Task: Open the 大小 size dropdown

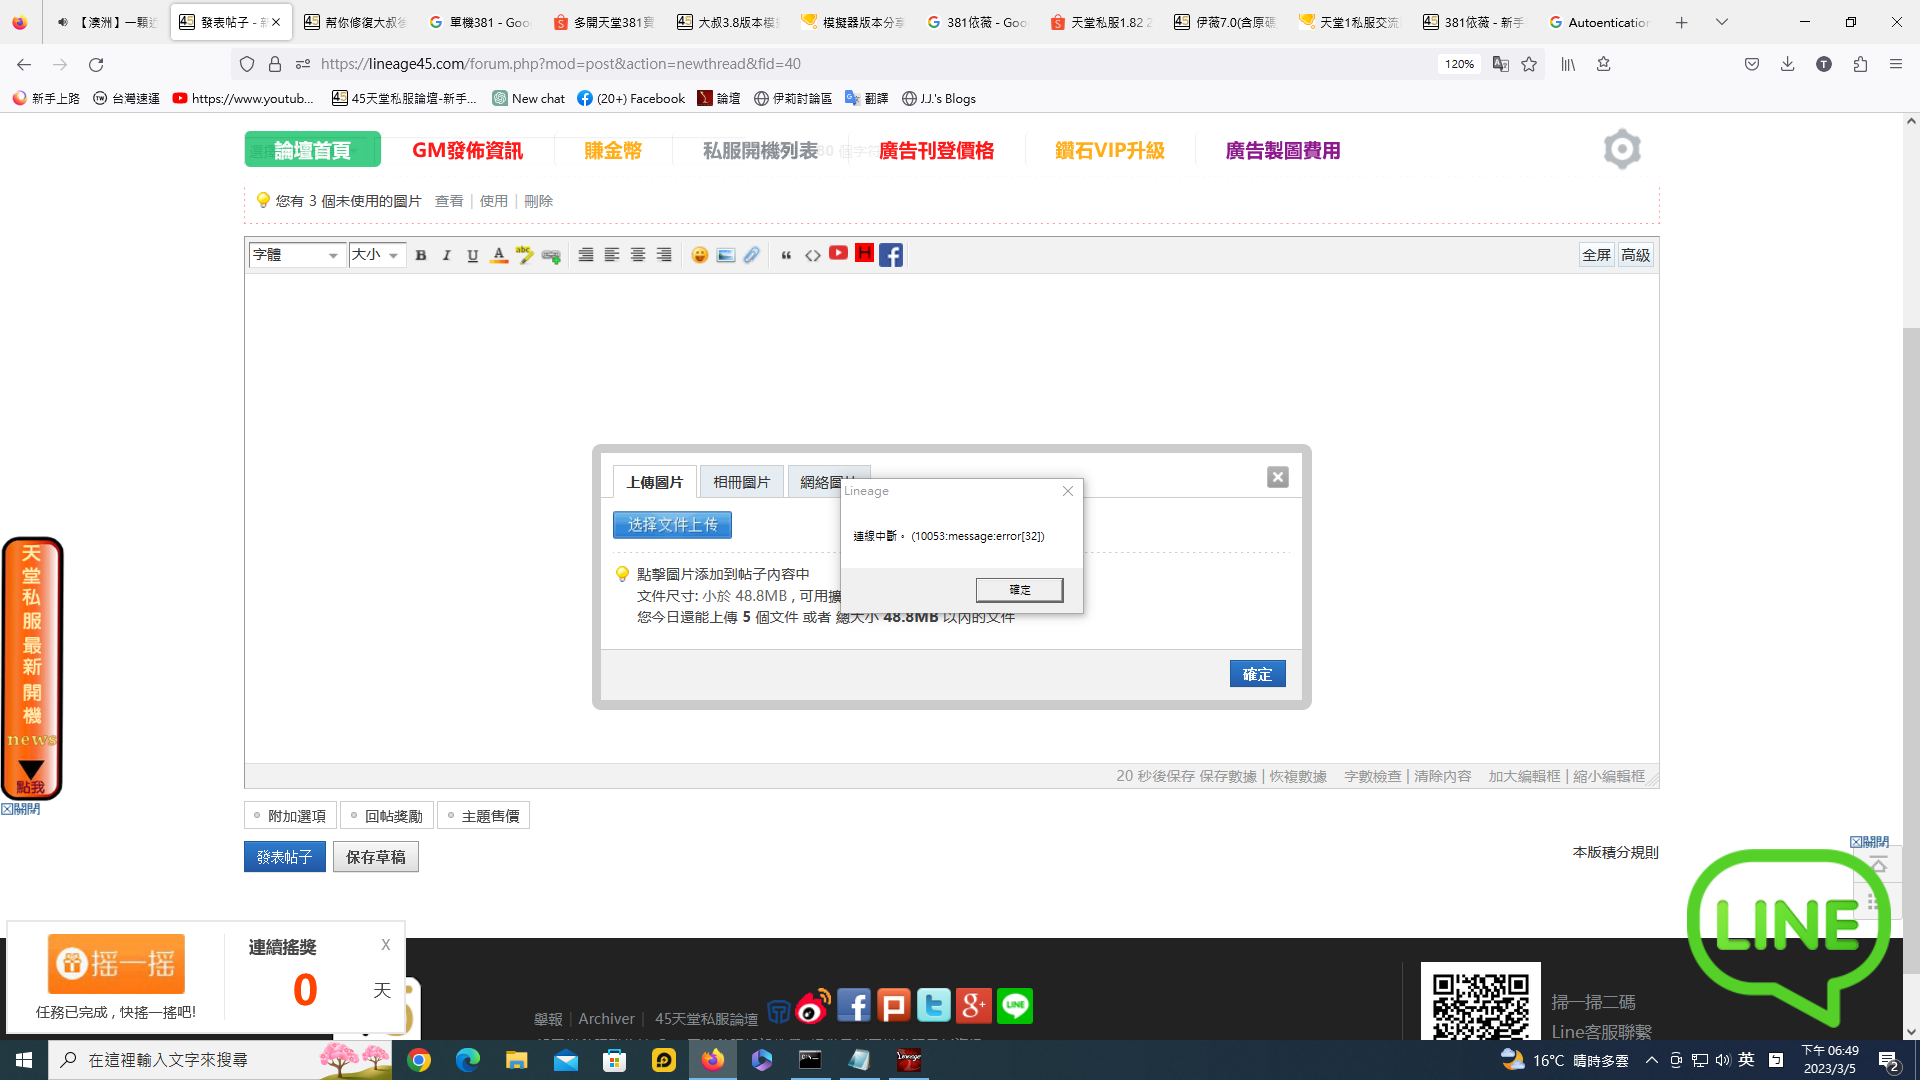Action: click(x=377, y=255)
